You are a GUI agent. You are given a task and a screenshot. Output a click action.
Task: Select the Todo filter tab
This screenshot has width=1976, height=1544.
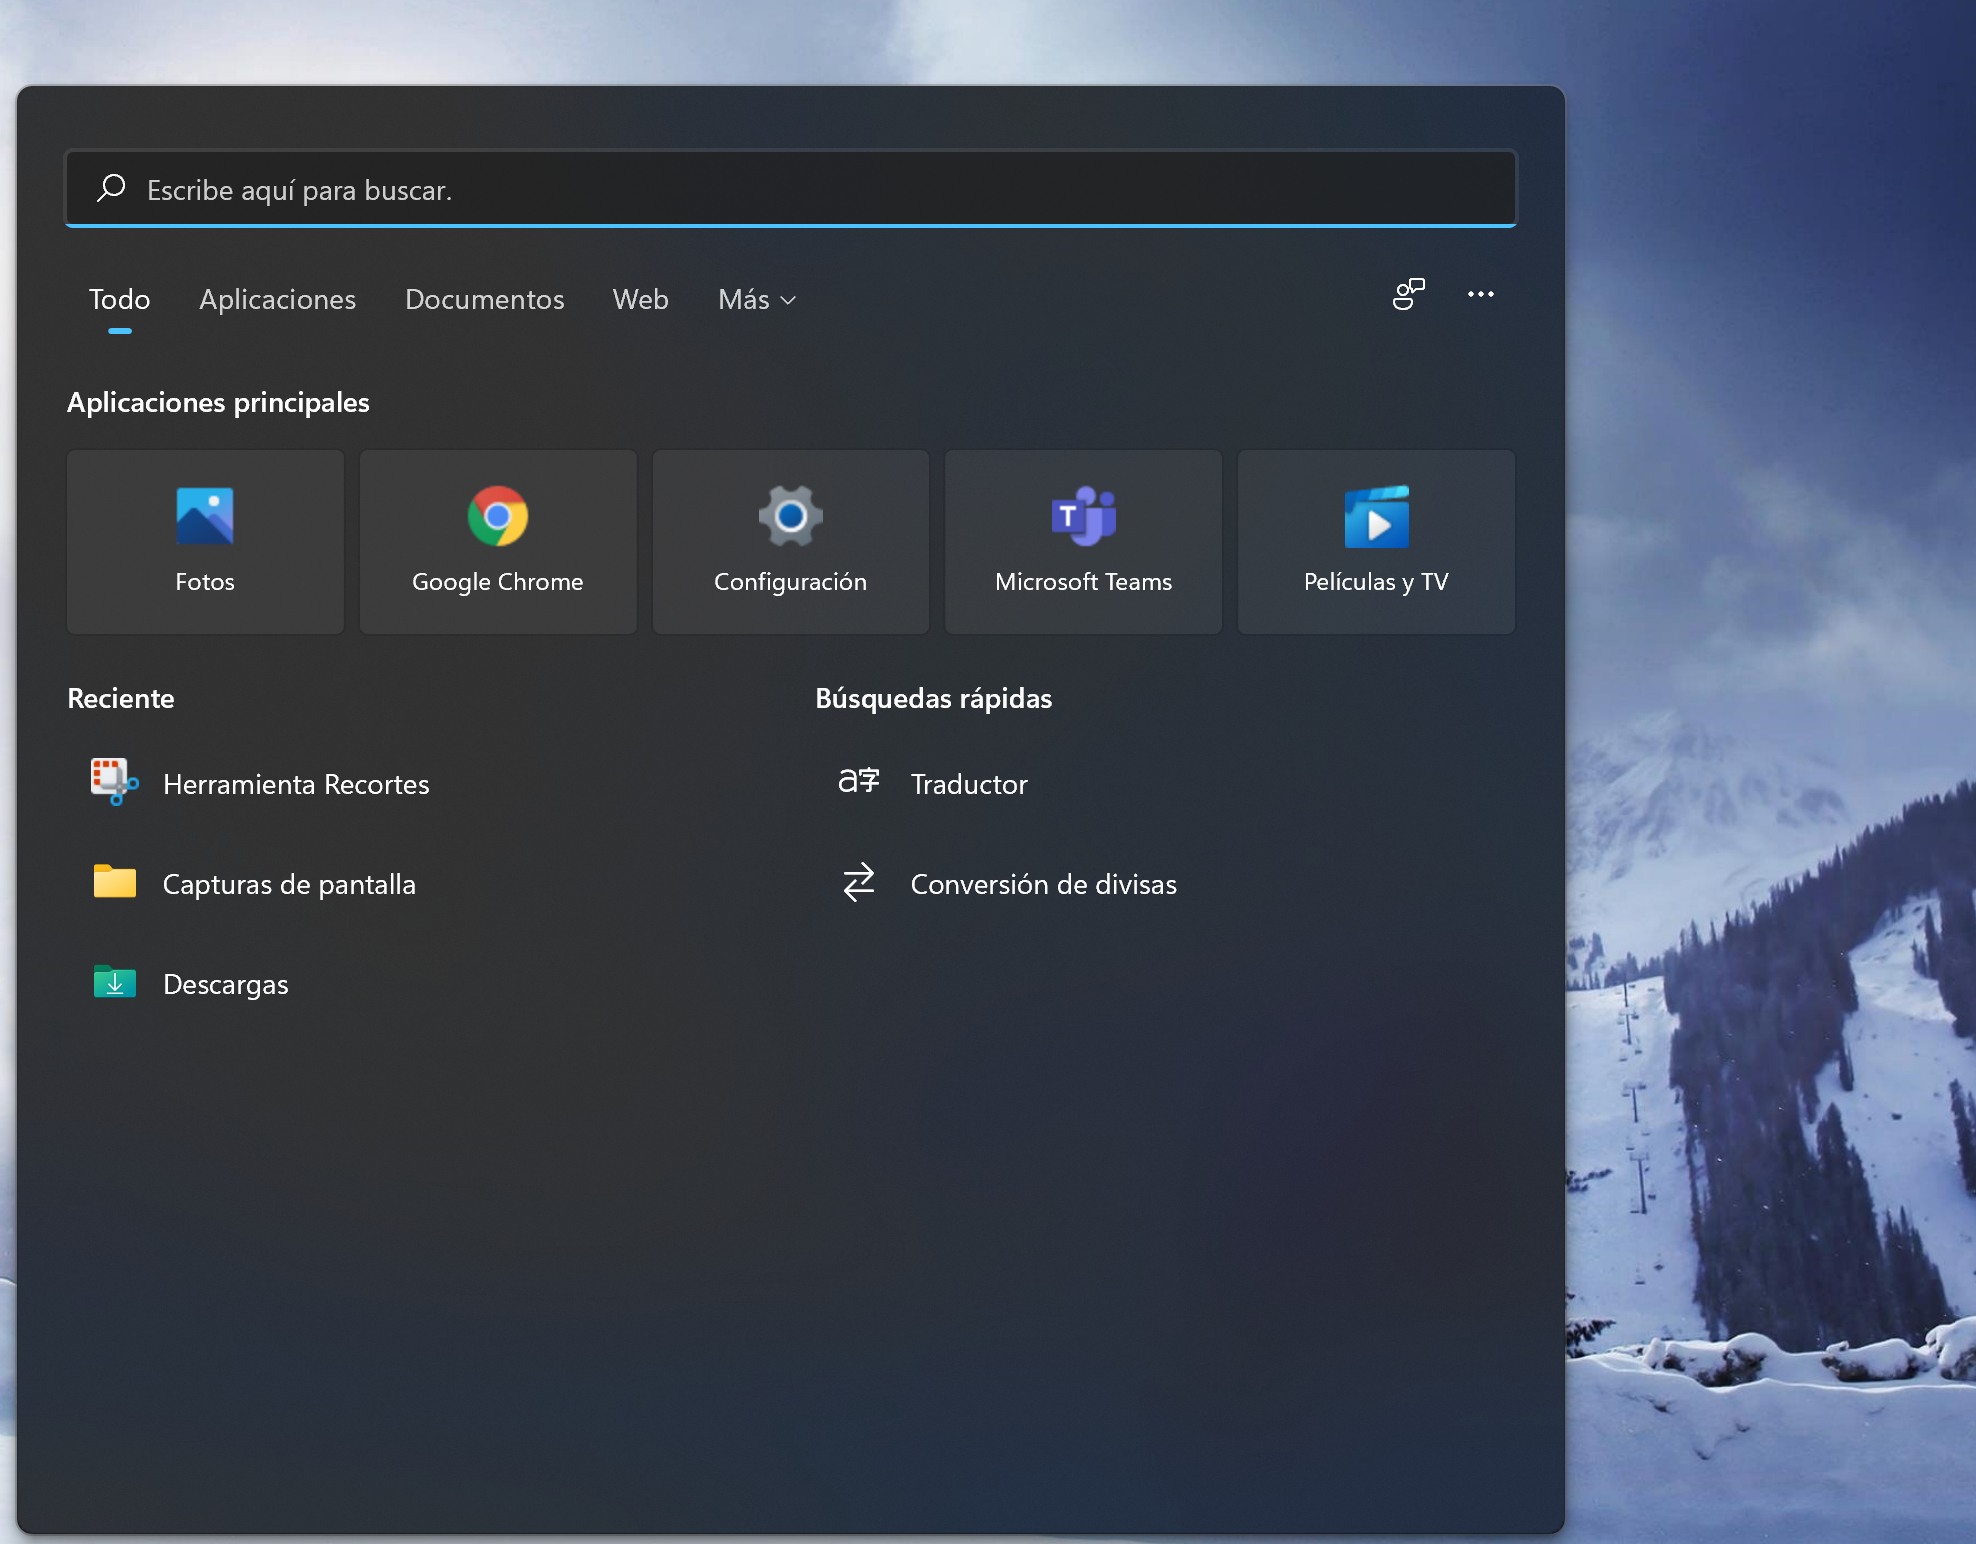pos(119,299)
